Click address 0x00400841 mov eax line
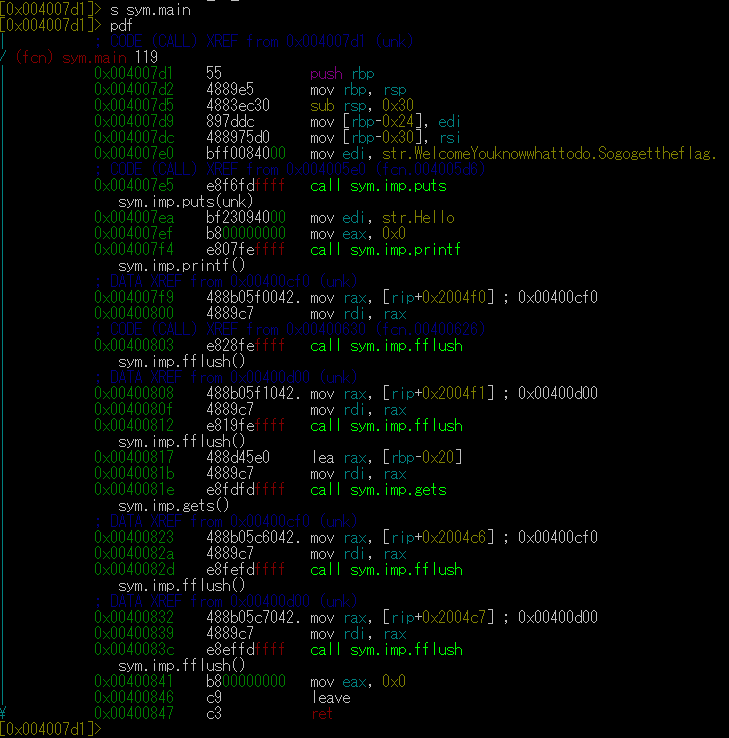Screen dimensions: 729x738 pos(250,682)
